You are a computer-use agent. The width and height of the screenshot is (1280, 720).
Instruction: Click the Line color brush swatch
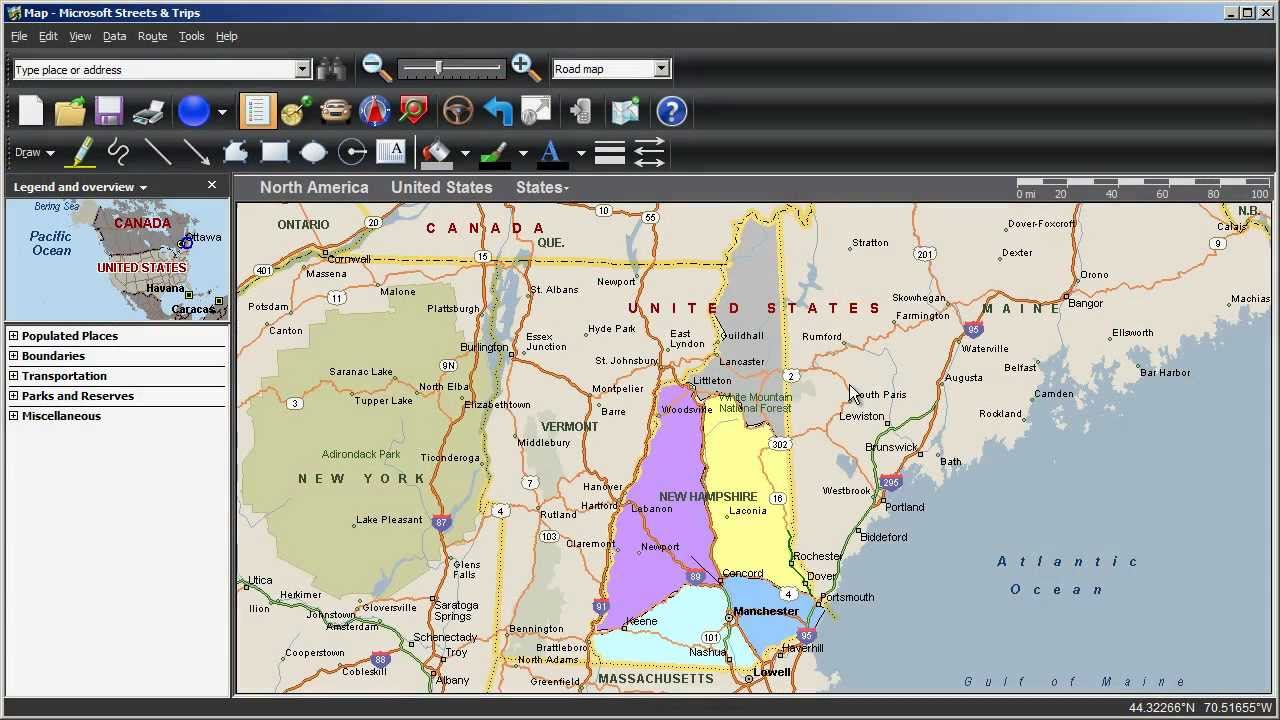click(494, 153)
